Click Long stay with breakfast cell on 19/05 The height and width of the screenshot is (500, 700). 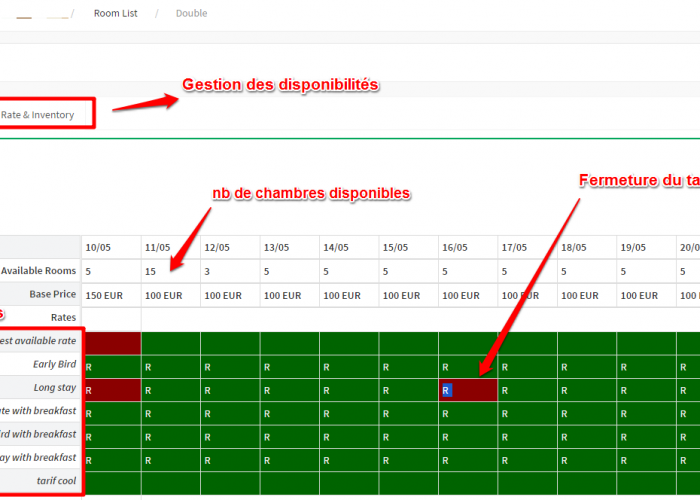click(646, 460)
